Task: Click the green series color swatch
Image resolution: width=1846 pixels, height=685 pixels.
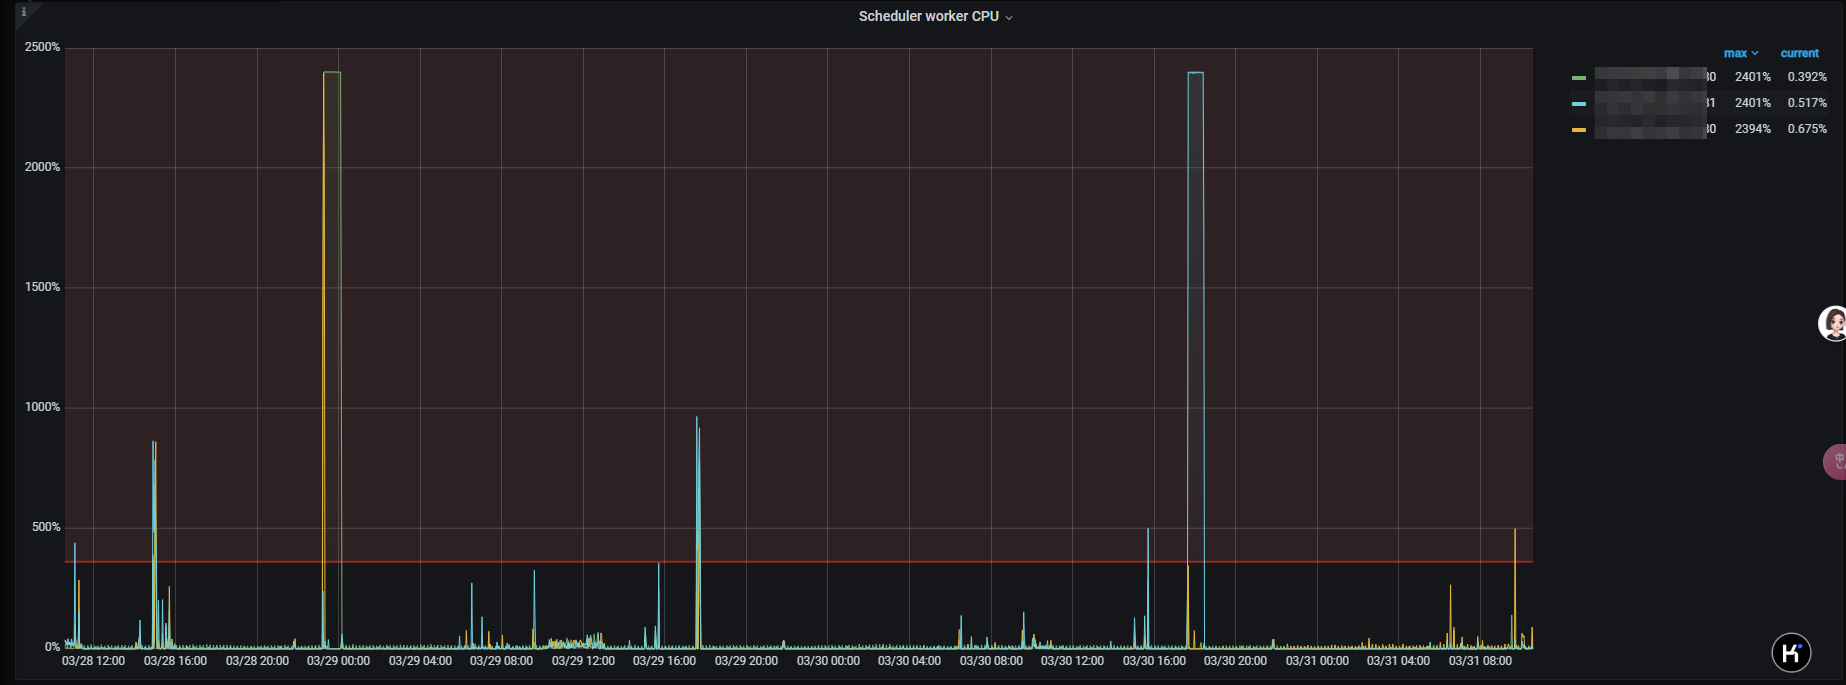Action: [1579, 78]
